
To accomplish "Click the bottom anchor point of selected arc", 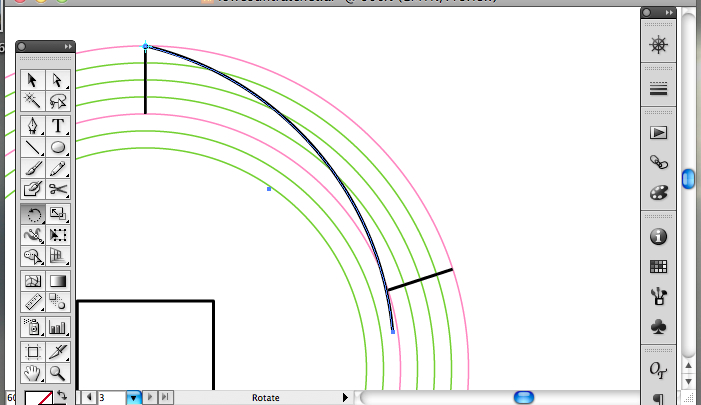I will (393, 332).
